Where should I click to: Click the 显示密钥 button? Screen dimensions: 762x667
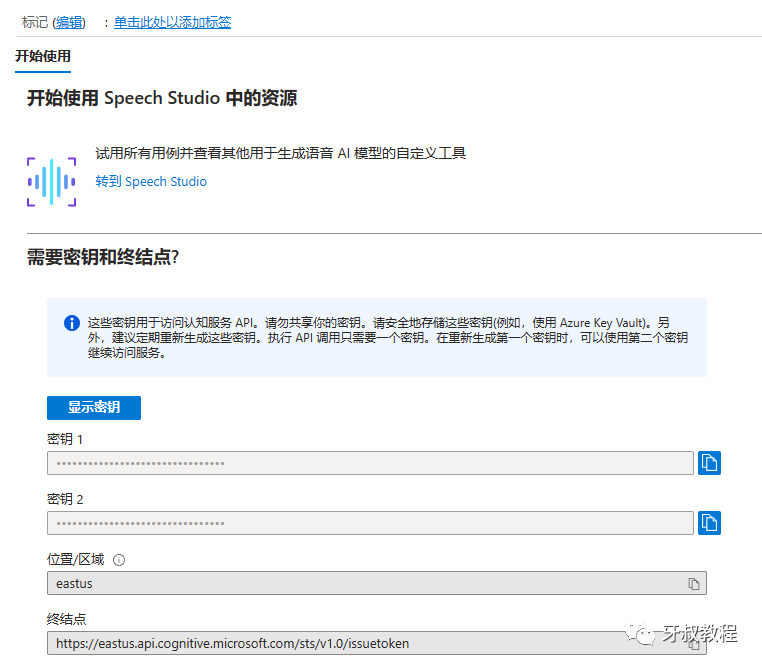(94, 408)
